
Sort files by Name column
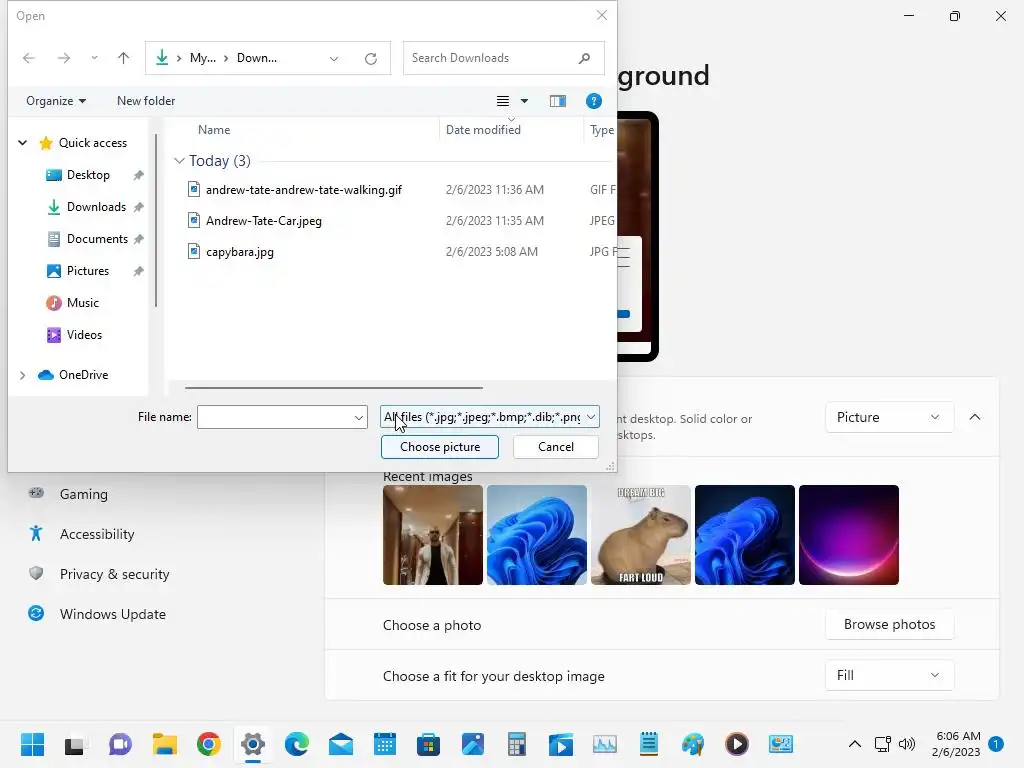[214, 130]
